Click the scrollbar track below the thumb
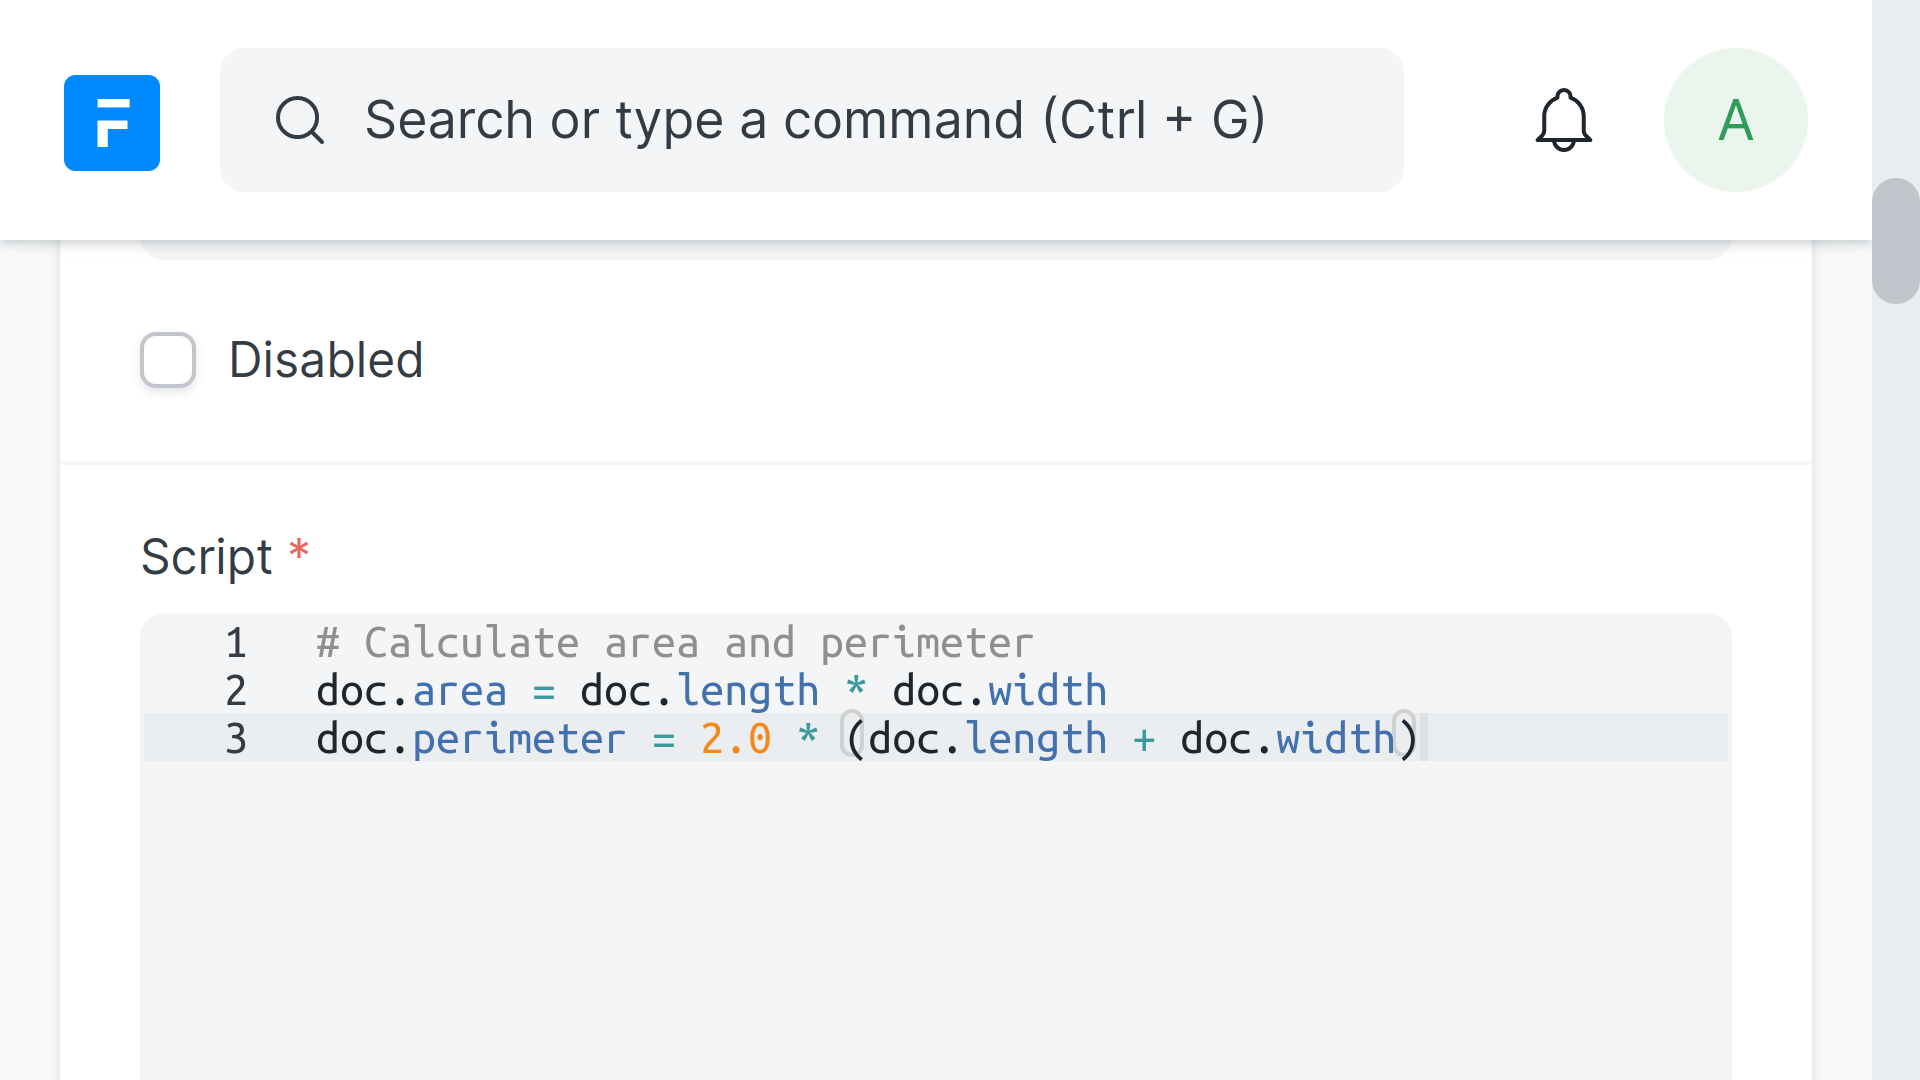Screen dimensions: 1920x1080 [x=1895, y=700]
